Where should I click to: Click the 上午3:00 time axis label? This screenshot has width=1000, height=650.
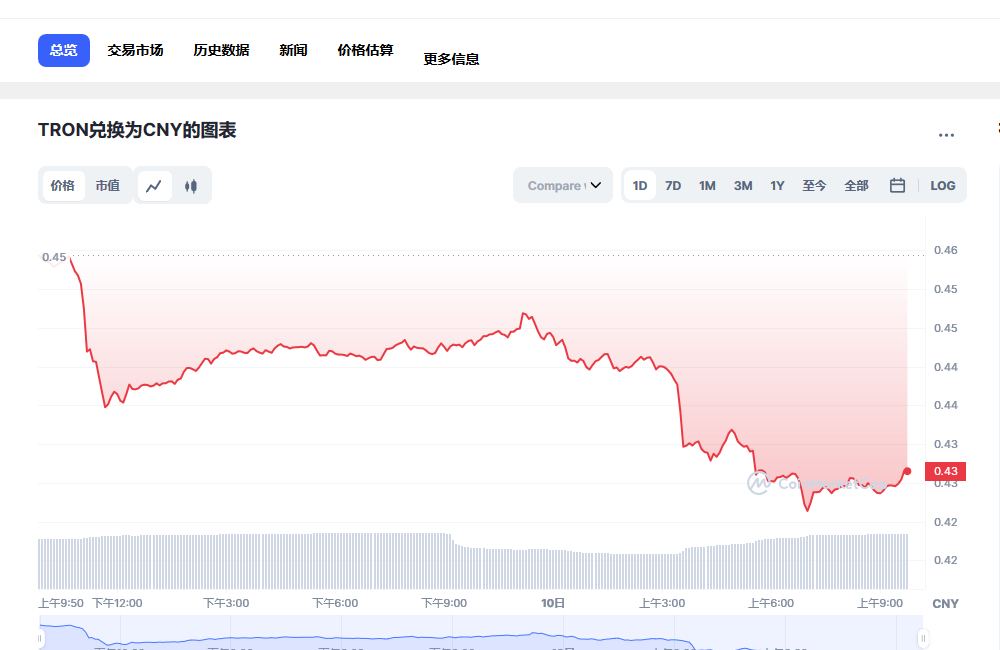click(662, 603)
